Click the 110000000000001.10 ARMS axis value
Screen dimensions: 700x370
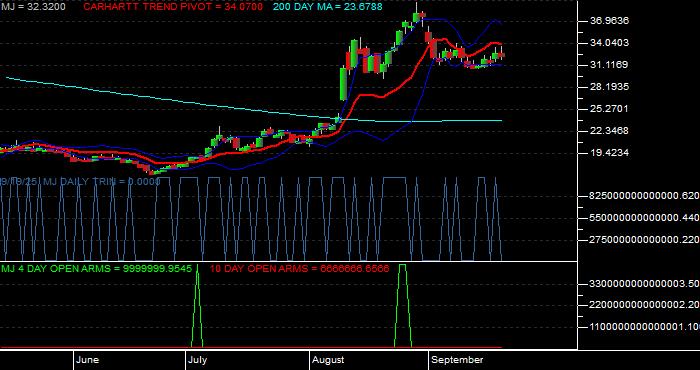point(644,327)
